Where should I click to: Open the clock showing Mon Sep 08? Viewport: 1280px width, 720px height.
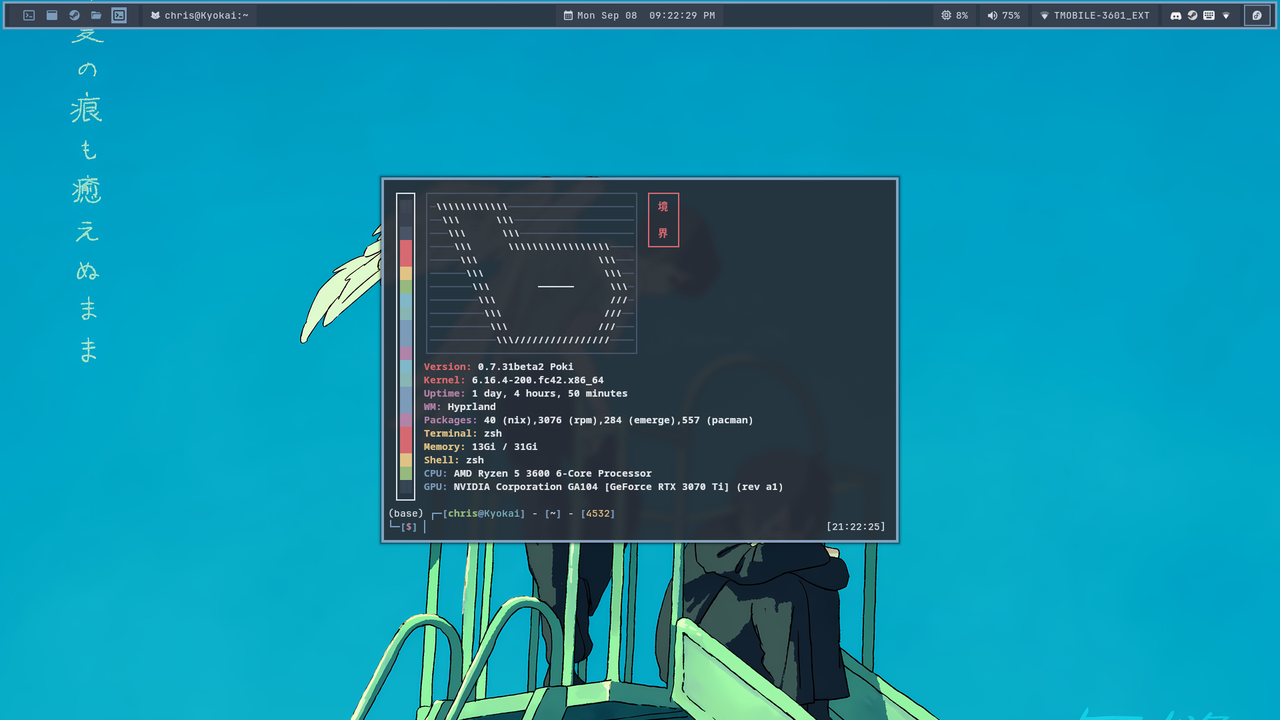click(639, 15)
